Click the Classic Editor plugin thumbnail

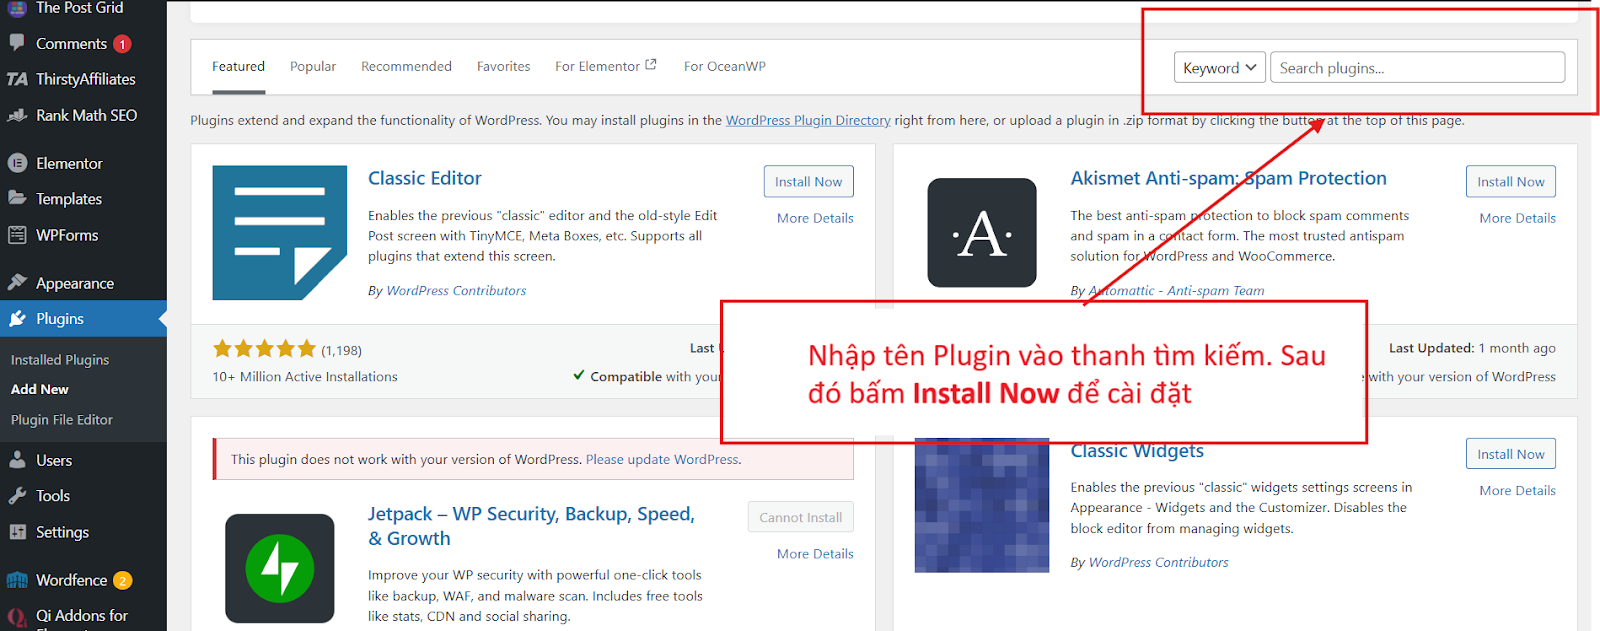pos(280,233)
